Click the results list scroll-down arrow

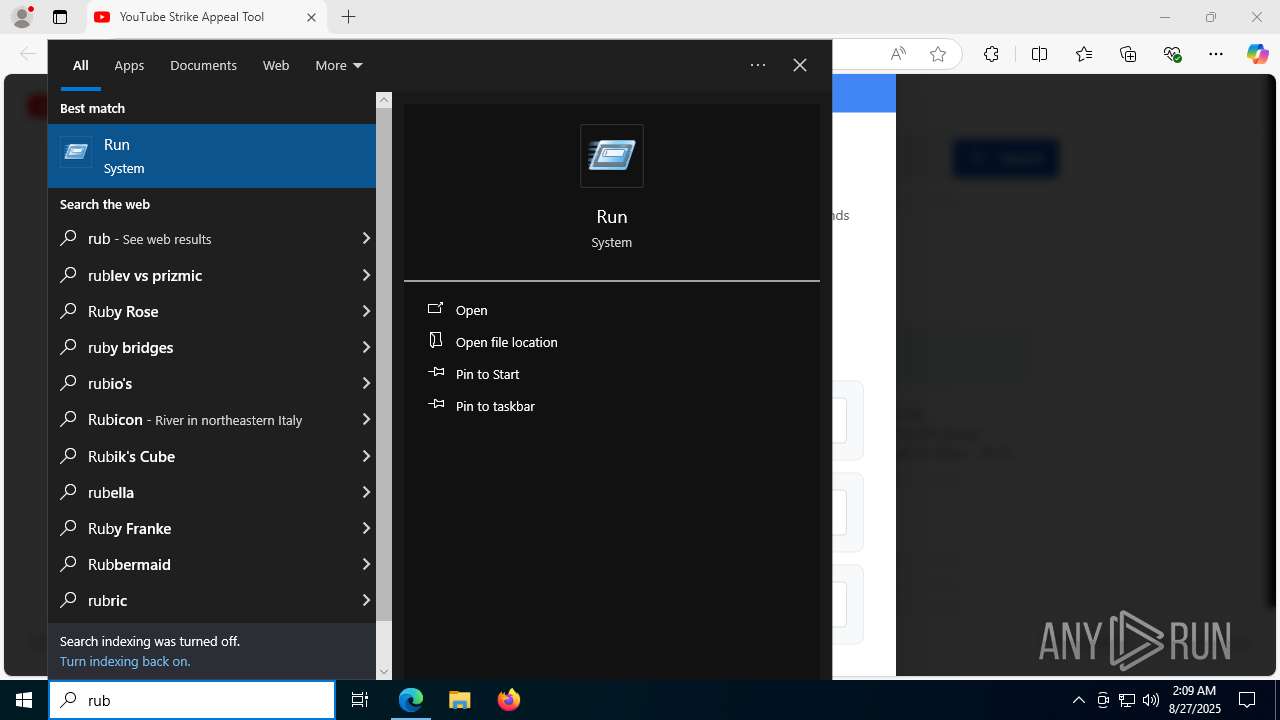point(384,672)
